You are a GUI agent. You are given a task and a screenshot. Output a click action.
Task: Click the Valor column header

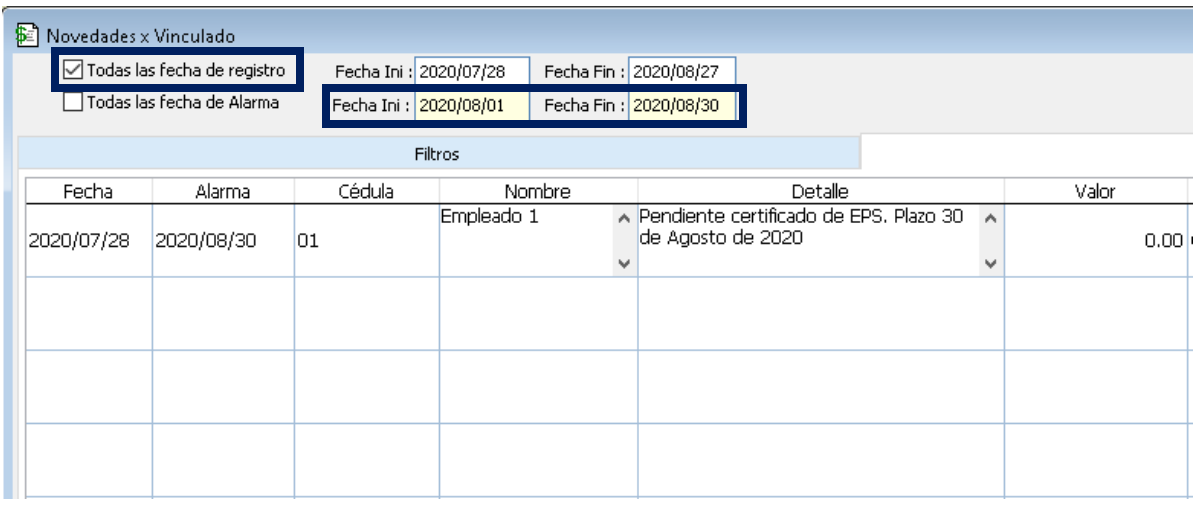(x=1095, y=191)
